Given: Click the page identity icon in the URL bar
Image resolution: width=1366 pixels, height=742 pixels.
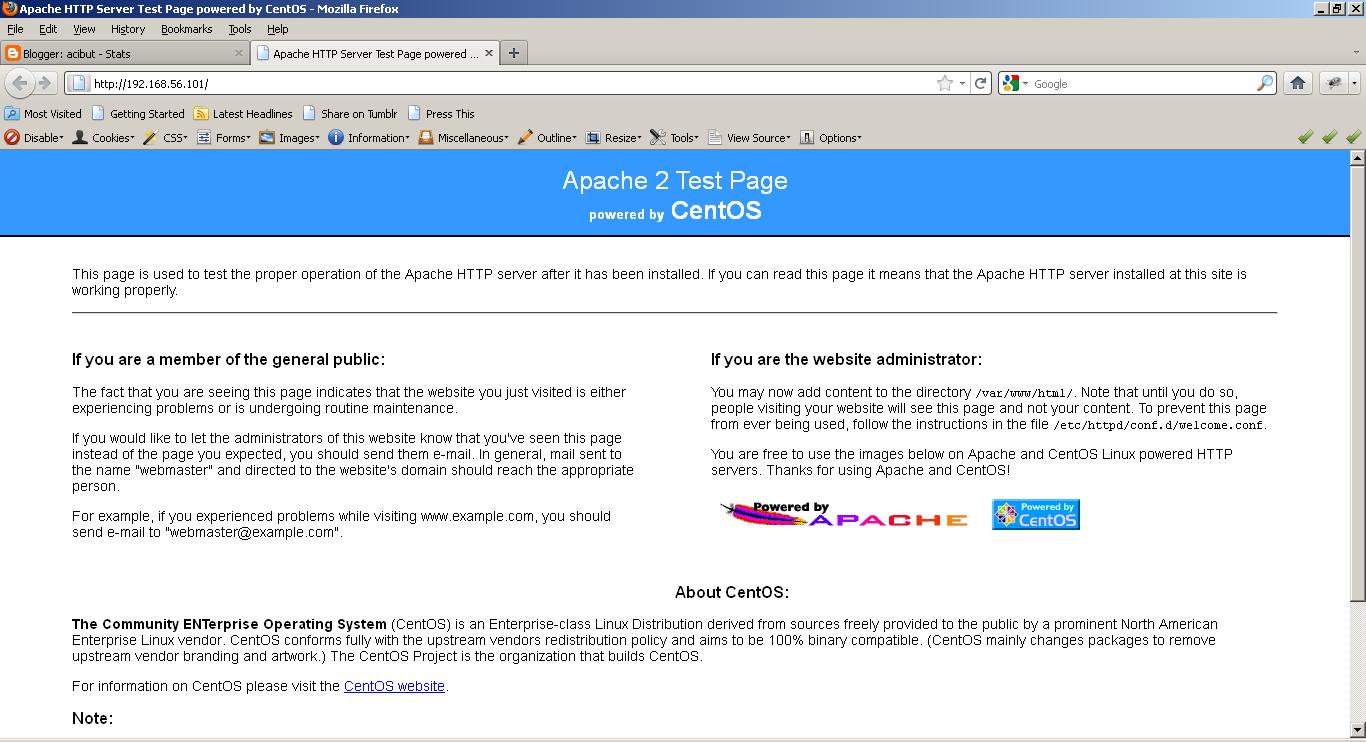Looking at the screenshot, I should tap(79, 84).
